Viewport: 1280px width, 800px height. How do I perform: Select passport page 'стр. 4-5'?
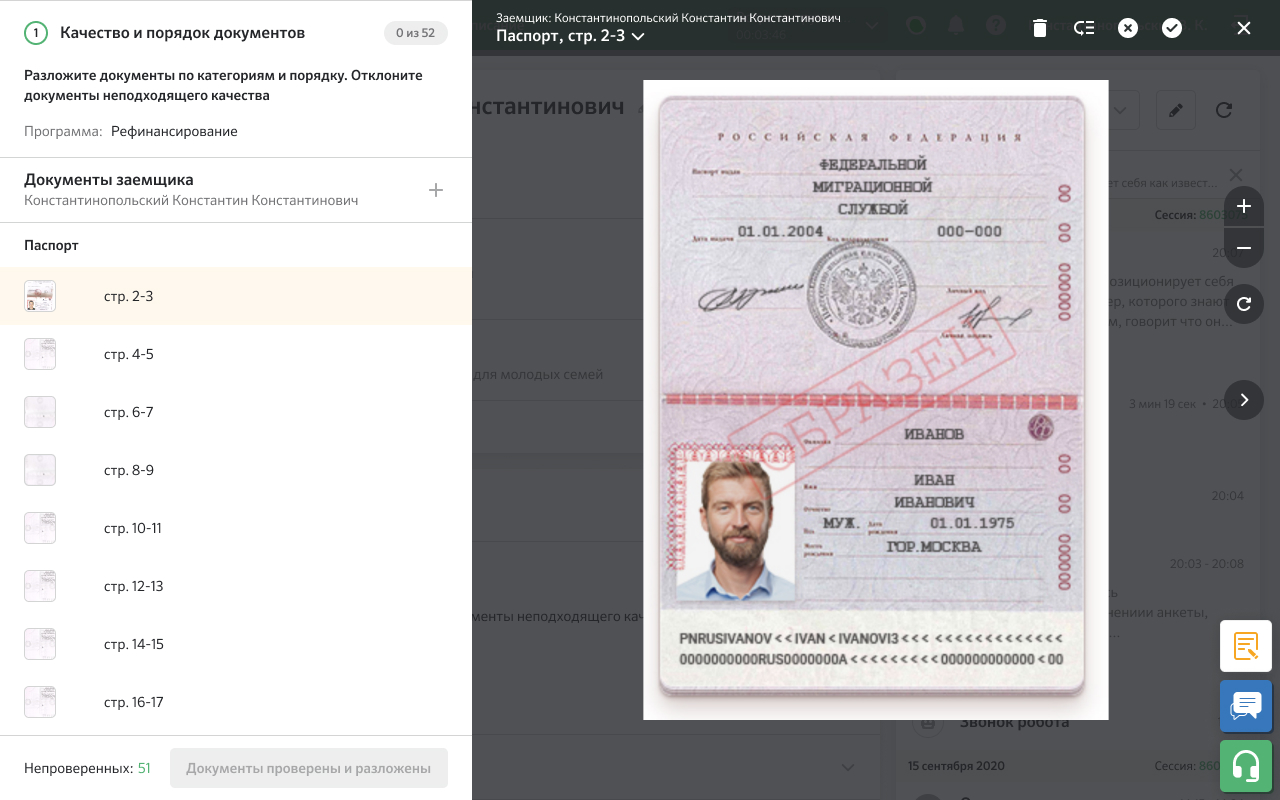point(236,354)
